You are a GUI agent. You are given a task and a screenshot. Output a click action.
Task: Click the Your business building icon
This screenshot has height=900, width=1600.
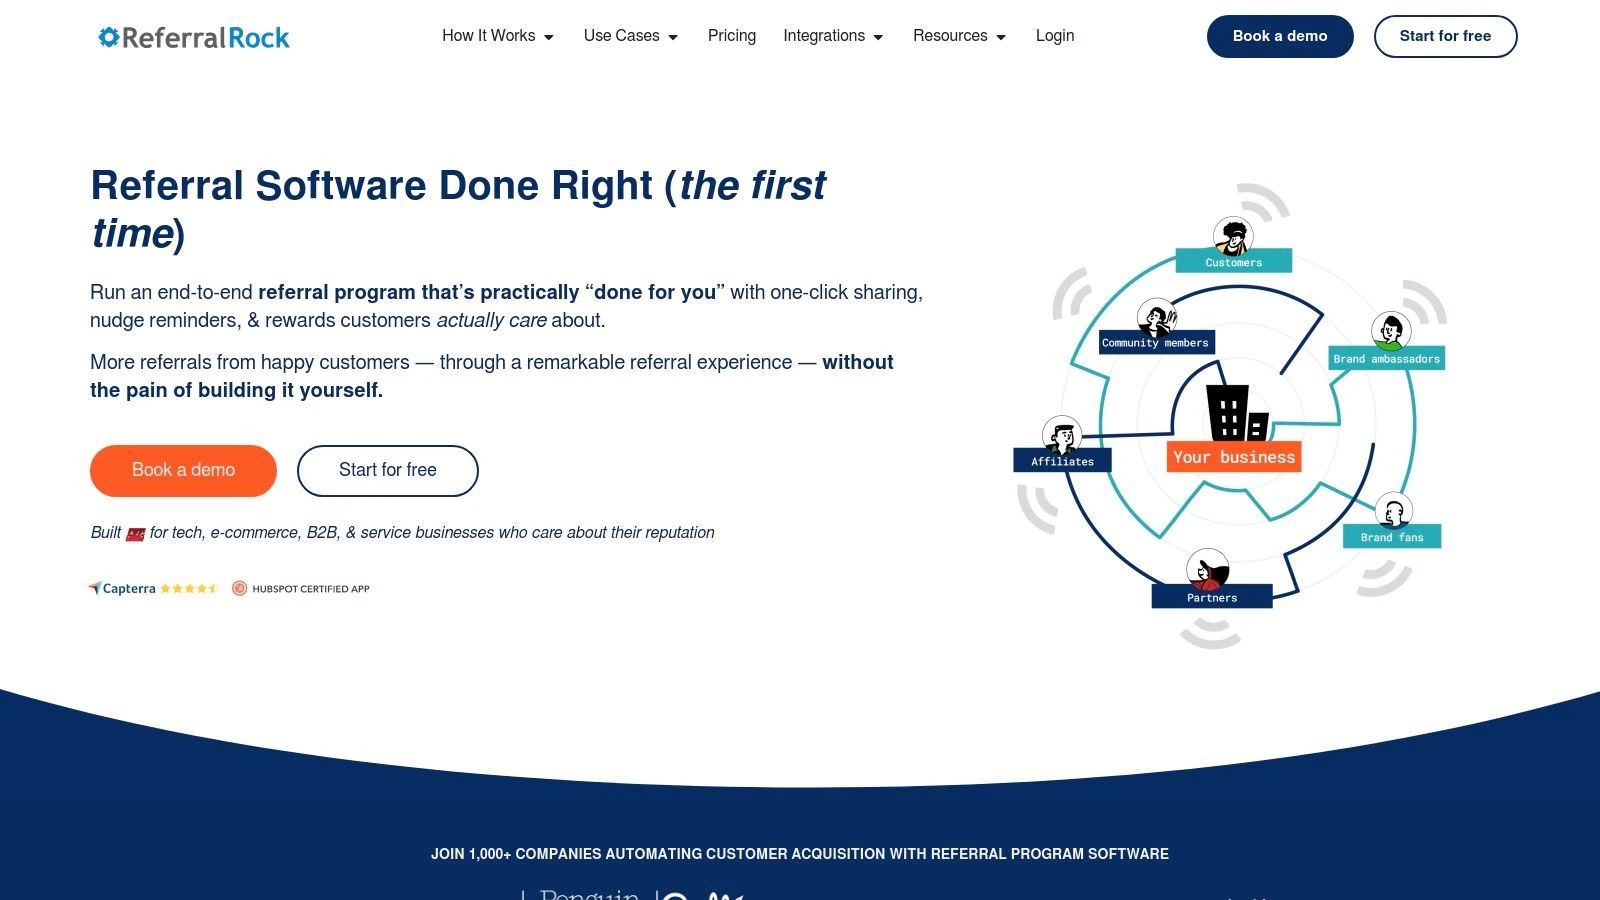click(x=1233, y=411)
